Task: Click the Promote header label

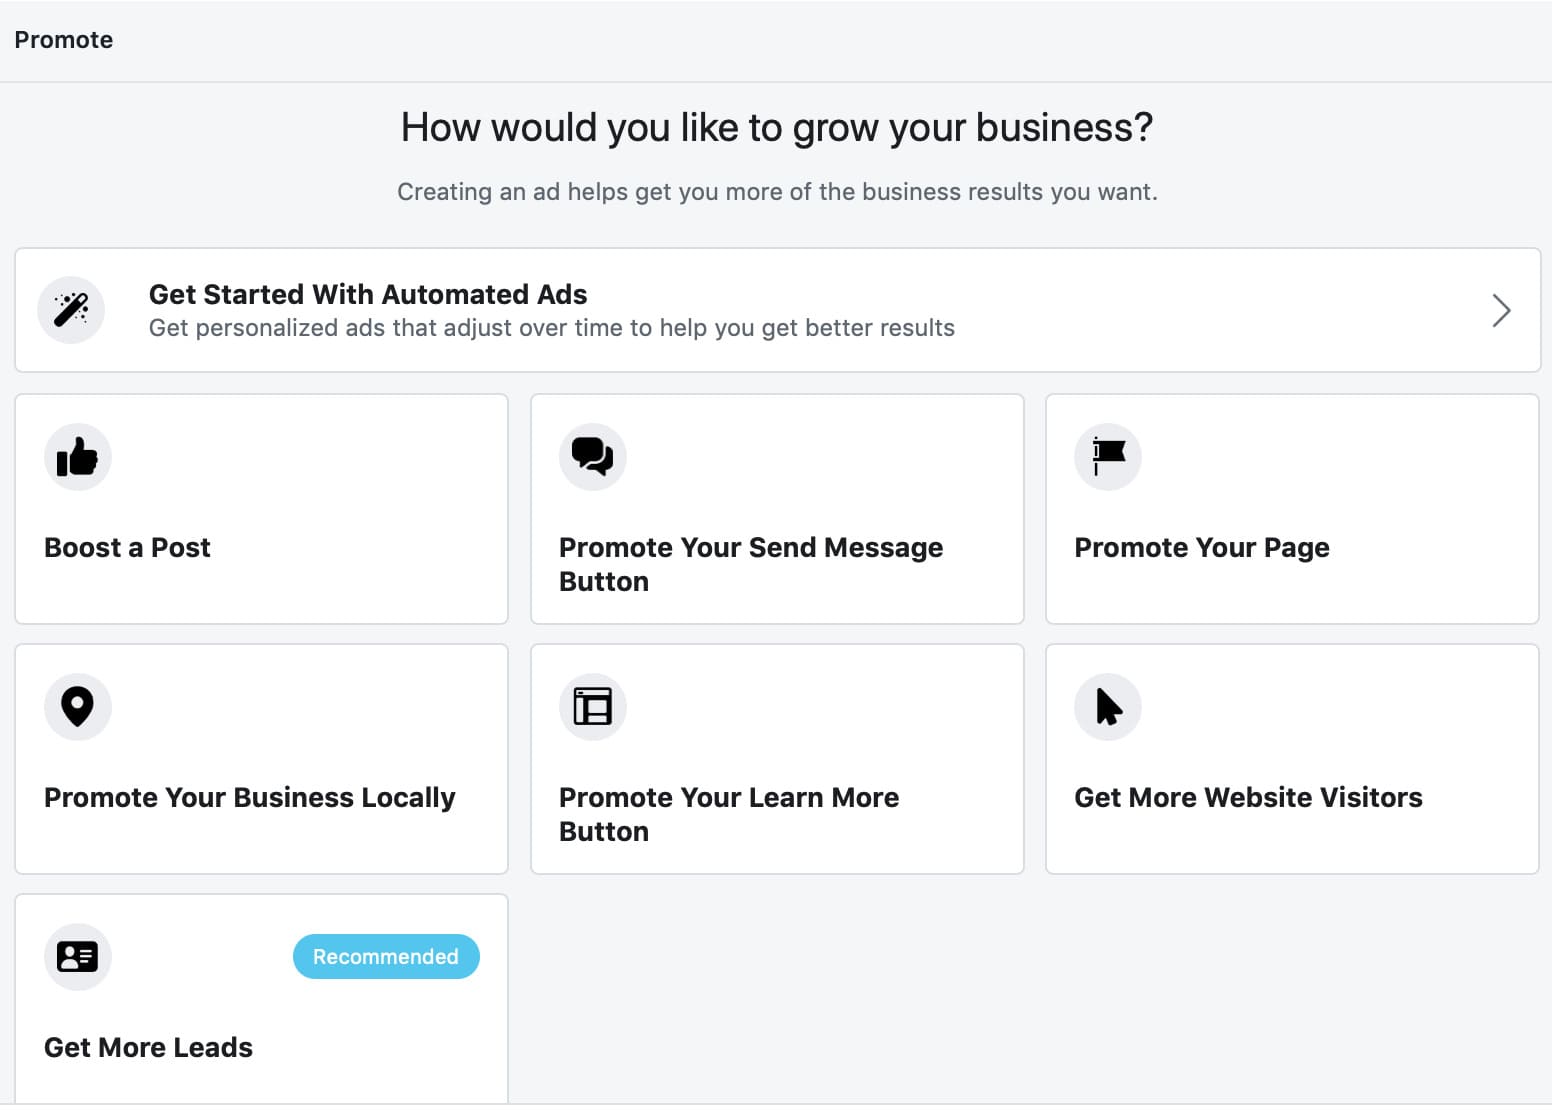Action: [x=63, y=39]
